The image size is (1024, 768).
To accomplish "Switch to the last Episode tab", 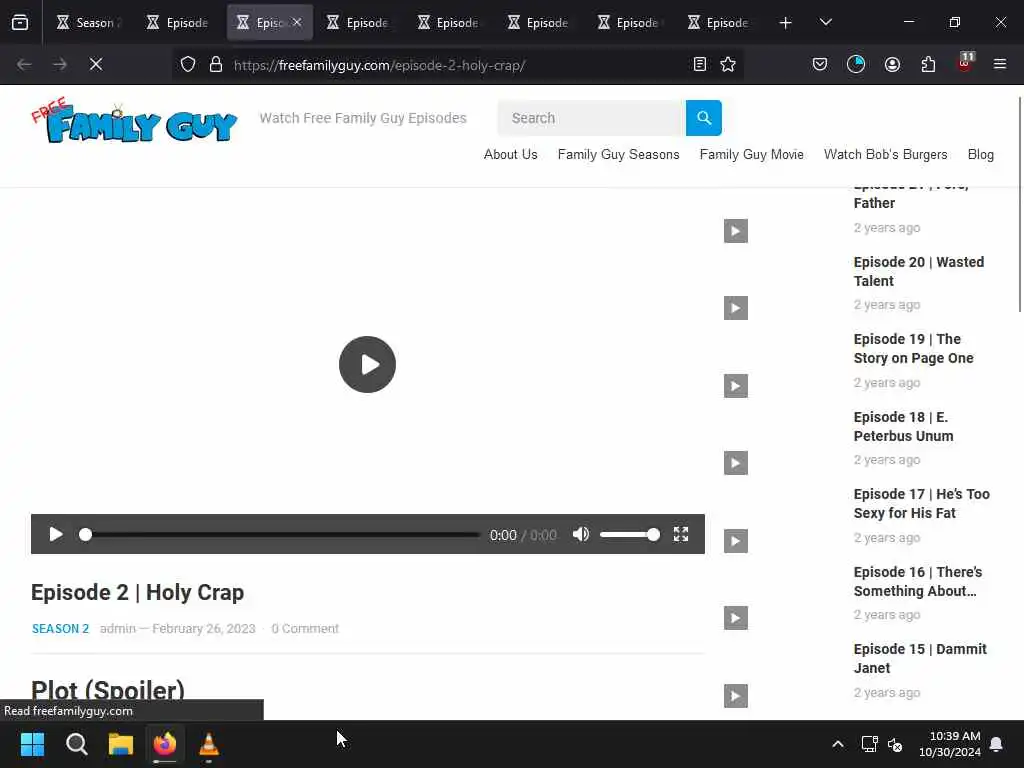I will (718, 23).
